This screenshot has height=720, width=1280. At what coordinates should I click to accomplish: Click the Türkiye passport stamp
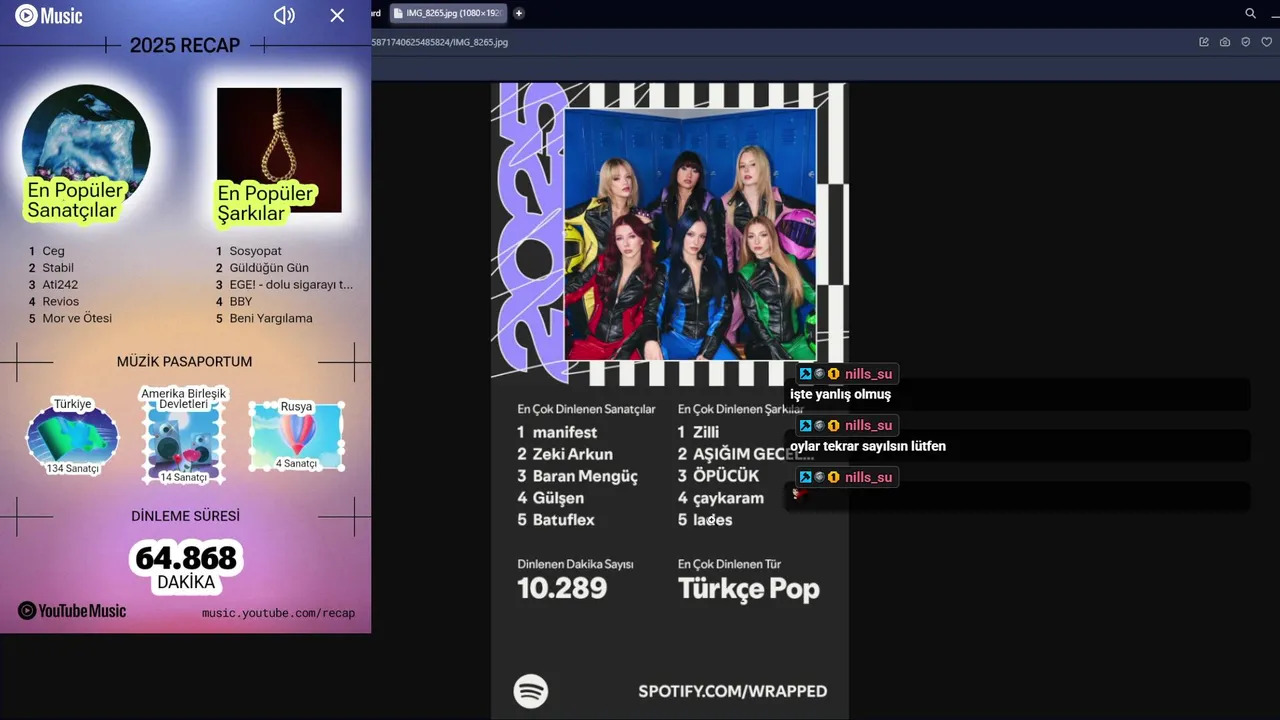[72, 436]
